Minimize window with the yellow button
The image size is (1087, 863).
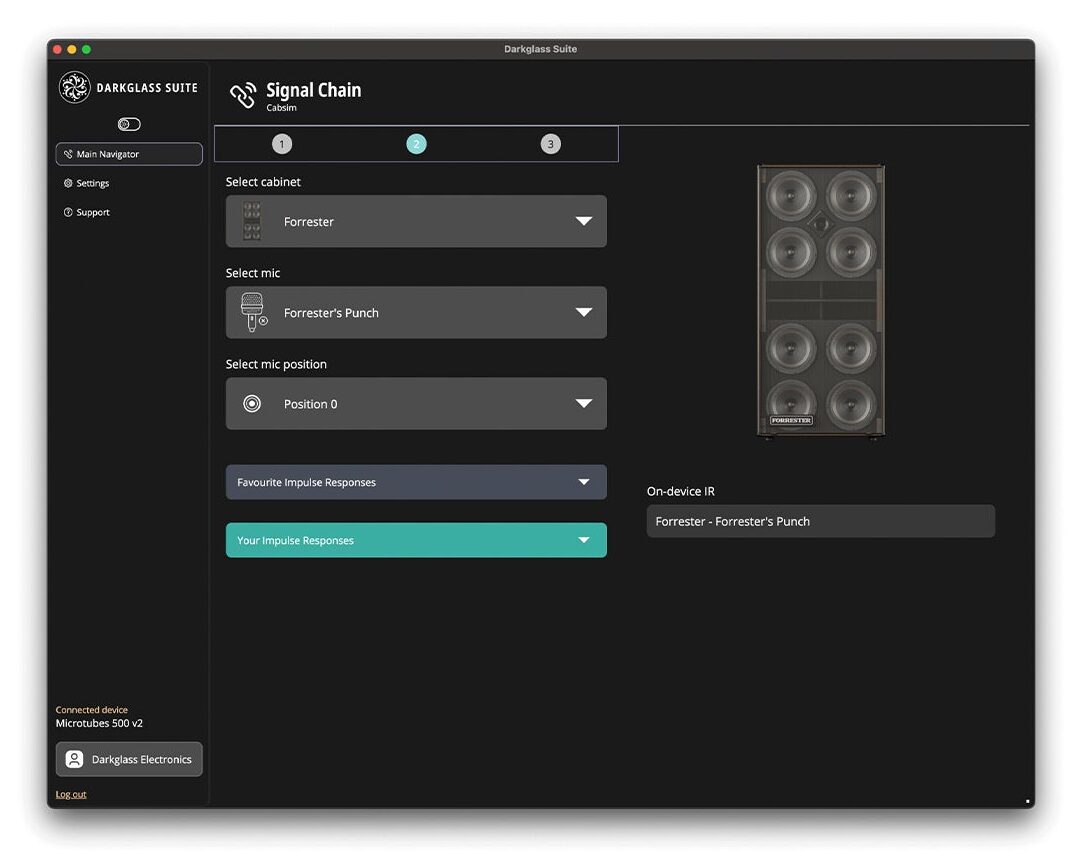71,49
